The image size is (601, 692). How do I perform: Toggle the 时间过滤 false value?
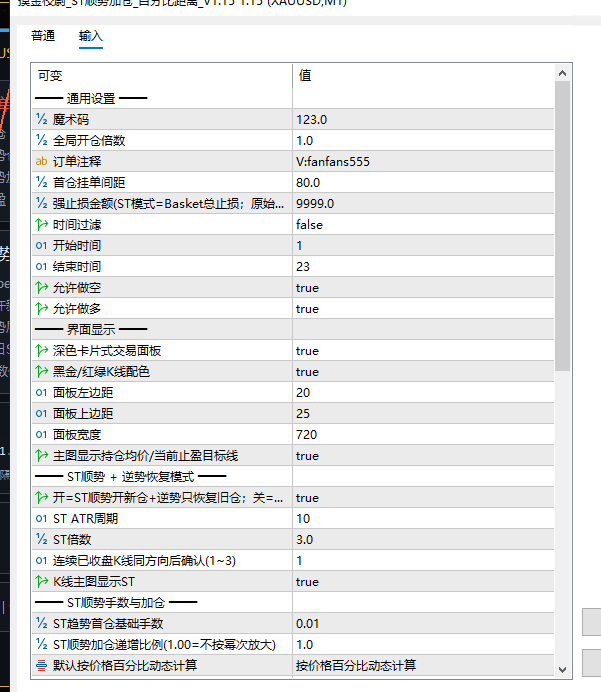[423, 224]
